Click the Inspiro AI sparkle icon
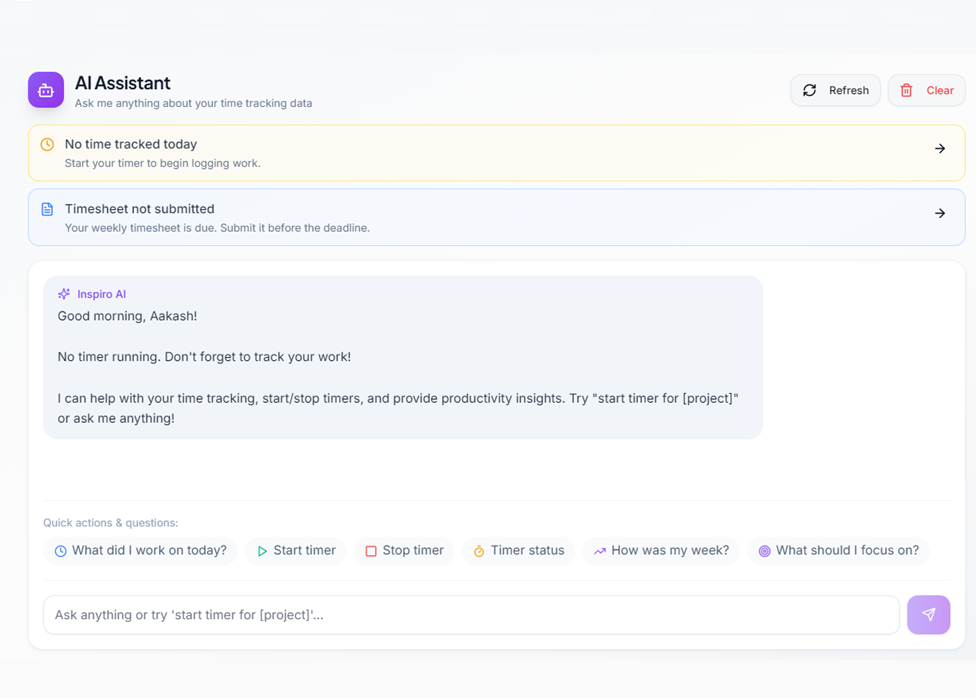 click(62, 293)
